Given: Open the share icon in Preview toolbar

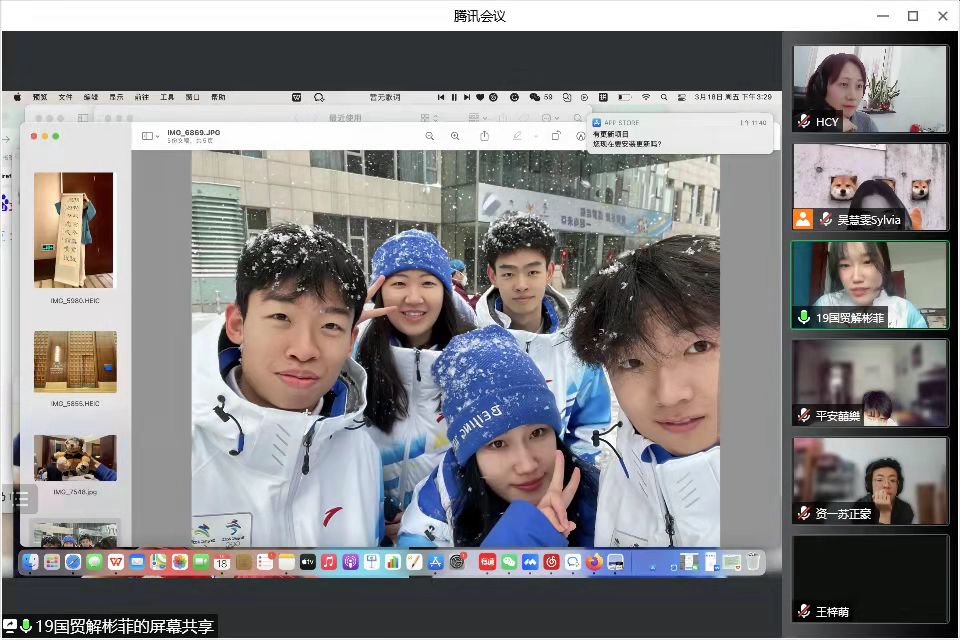Looking at the screenshot, I should click(x=485, y=136).
